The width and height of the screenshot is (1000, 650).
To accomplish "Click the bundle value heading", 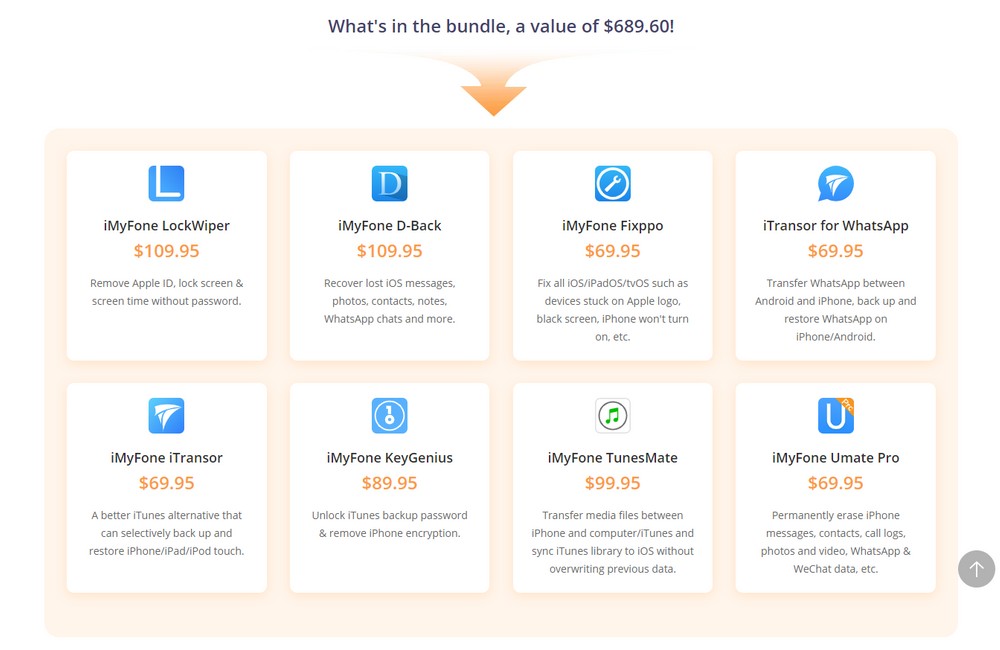I will pyautogui.click(x=501, y=26).
